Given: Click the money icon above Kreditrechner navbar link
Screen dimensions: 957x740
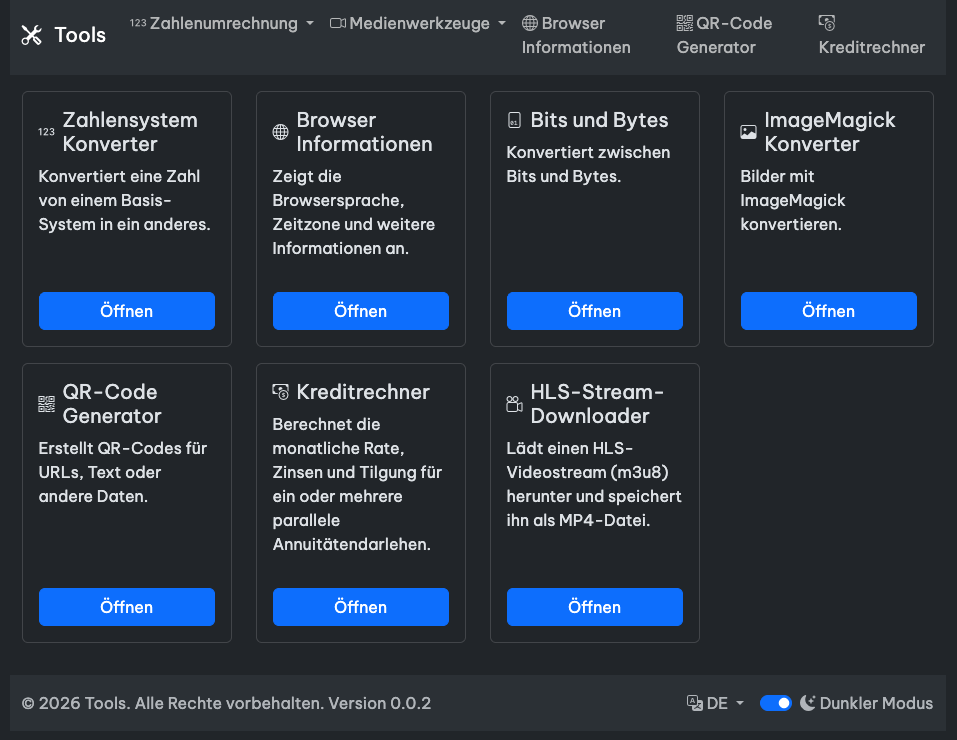Looking at the screenshot, I should tap(827, 23).
